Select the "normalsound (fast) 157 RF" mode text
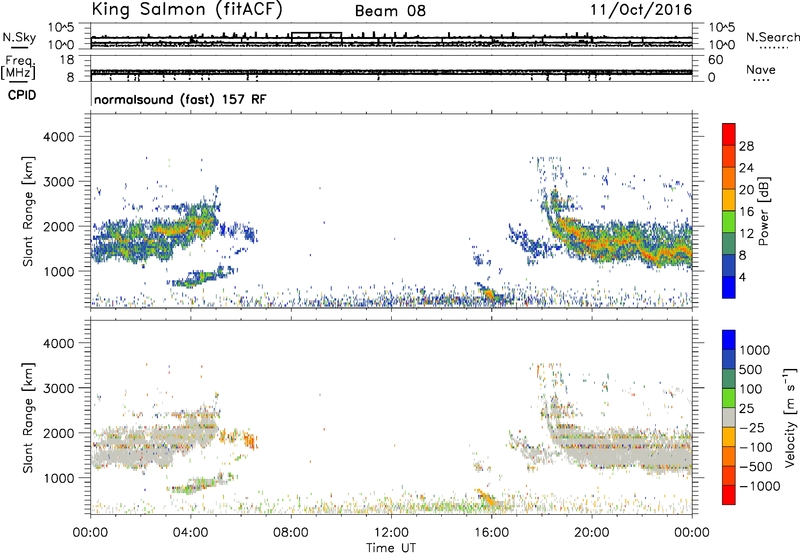This screenshot has height=554, width=800. click(180, 99)
